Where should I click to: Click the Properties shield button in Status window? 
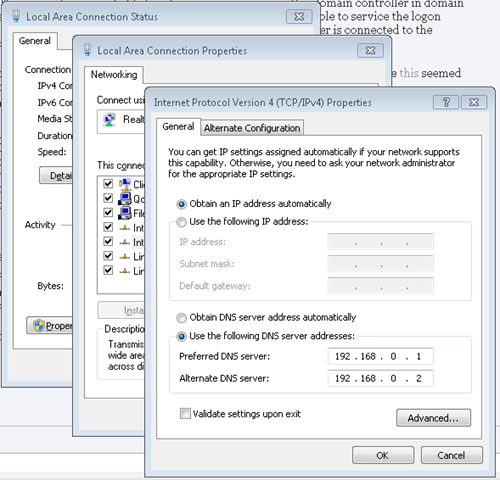[x=50, y=326]
